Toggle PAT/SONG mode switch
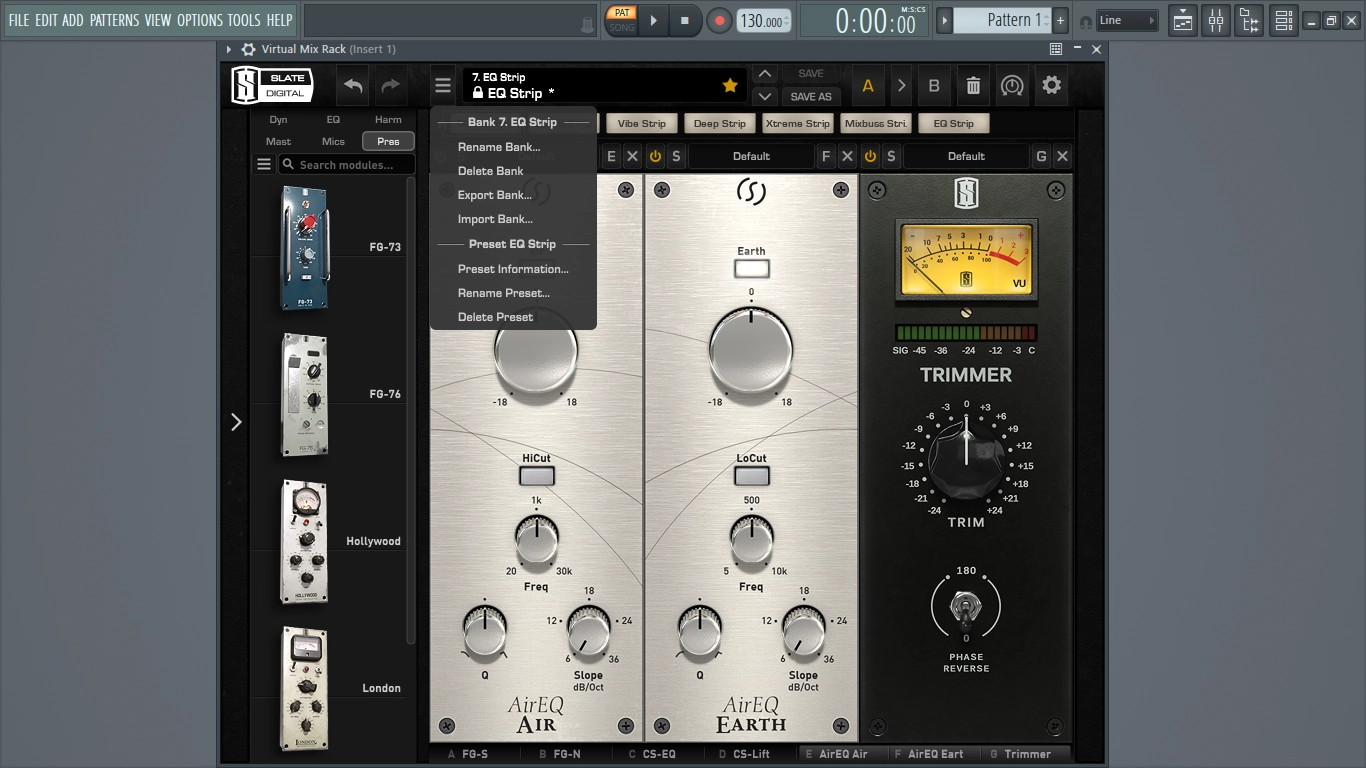 [x=622, y=20]
